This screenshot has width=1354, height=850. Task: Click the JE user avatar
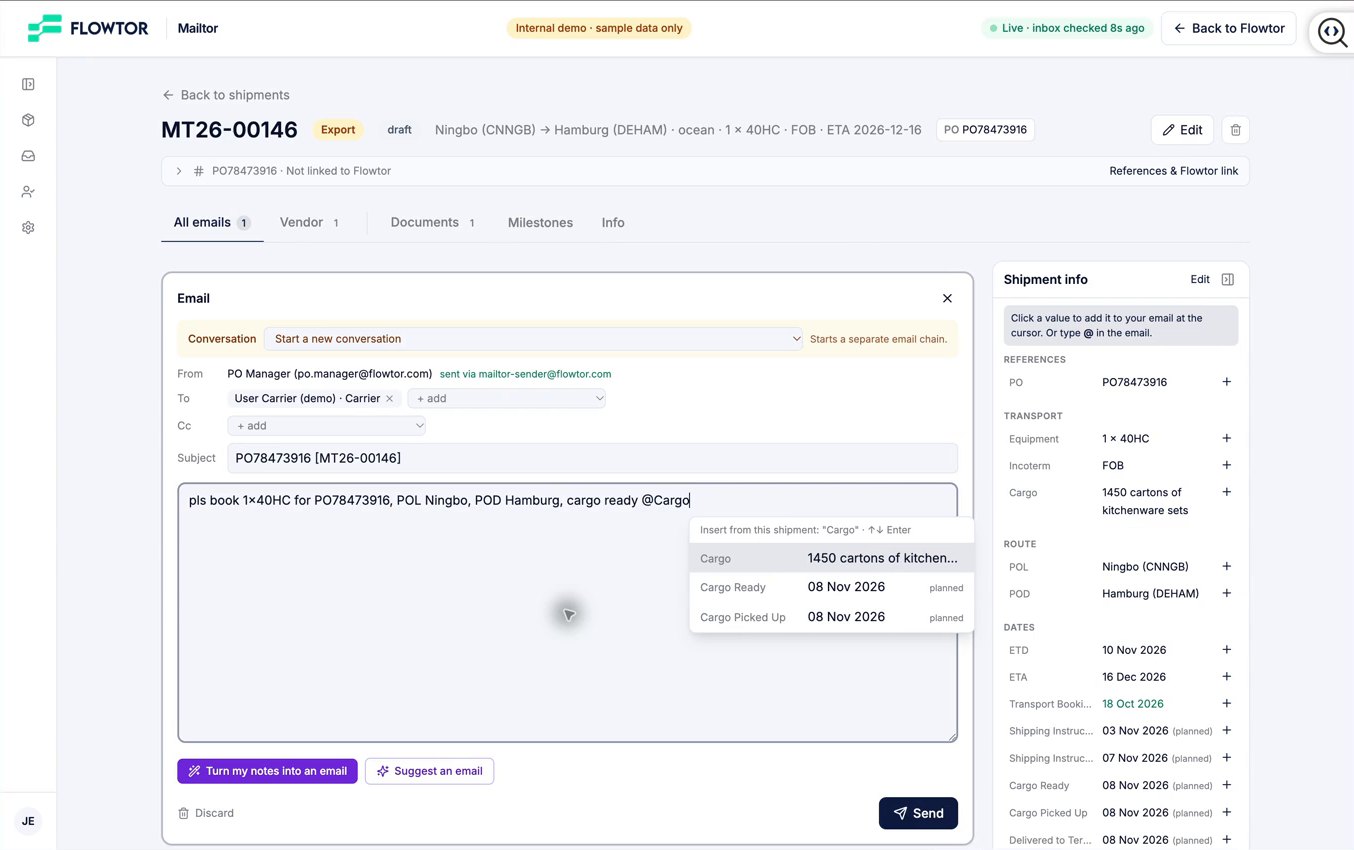[x=28, y=821]
